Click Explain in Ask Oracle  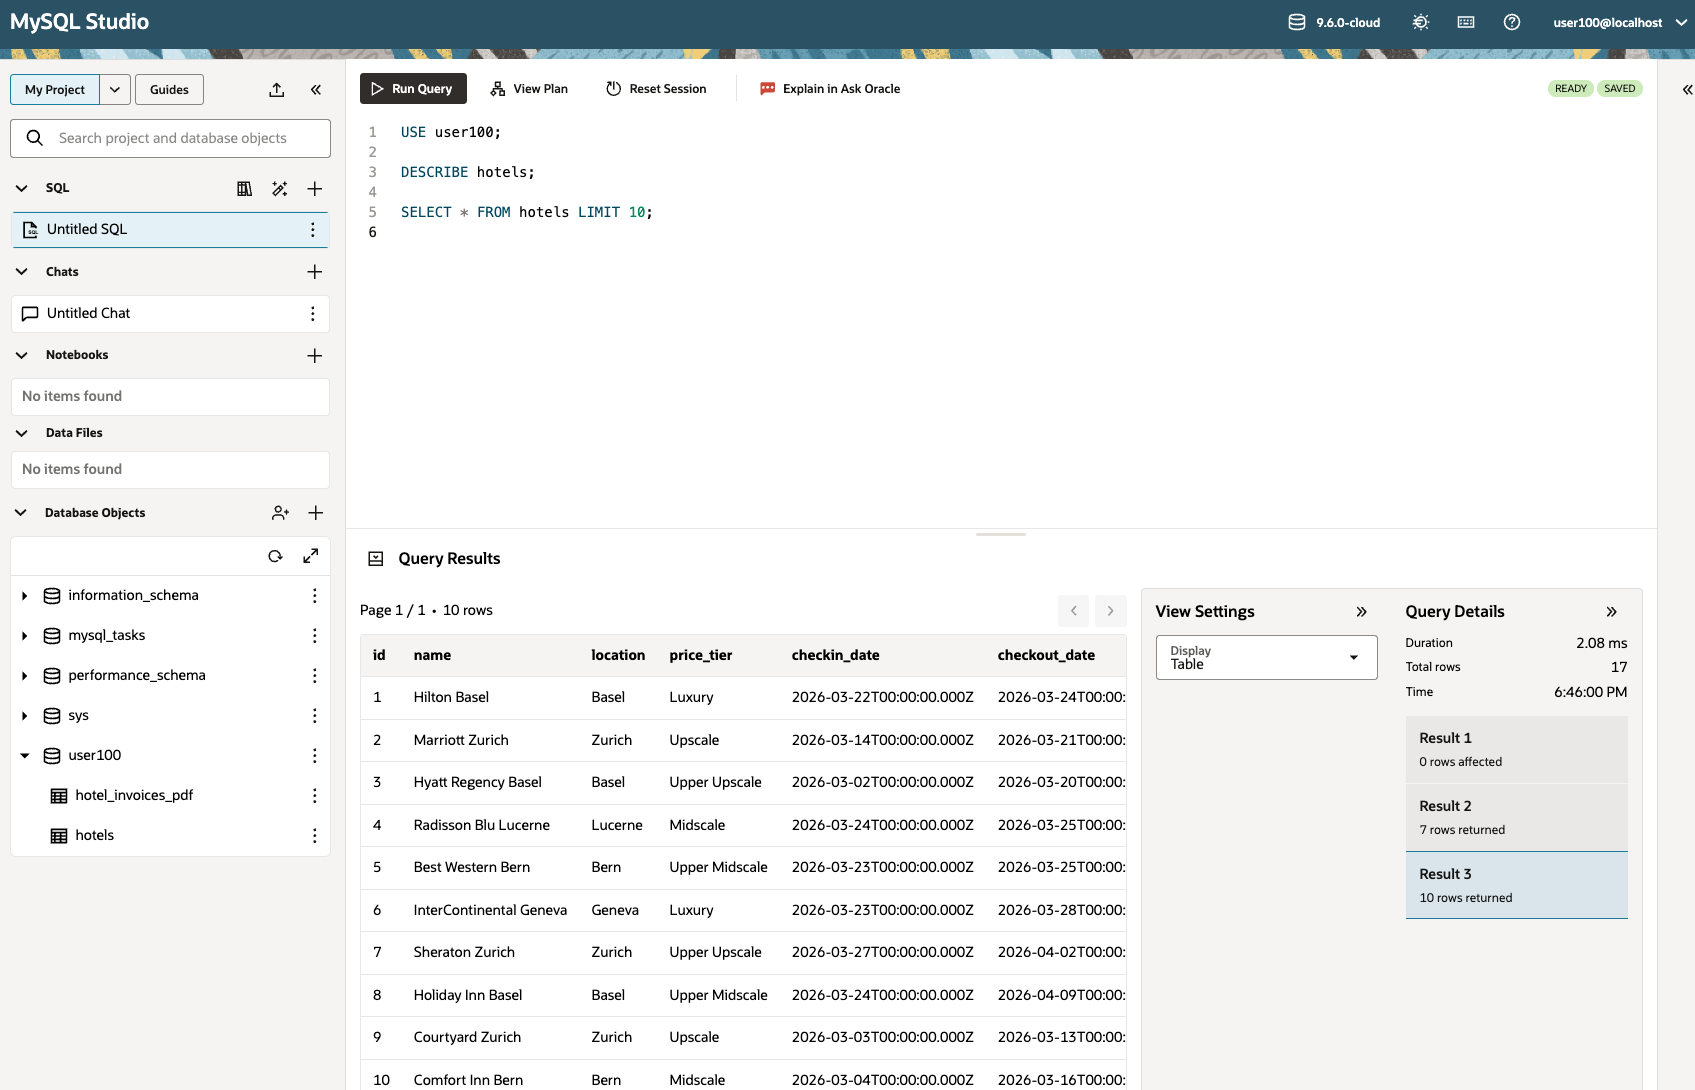[x=830, y=89]
